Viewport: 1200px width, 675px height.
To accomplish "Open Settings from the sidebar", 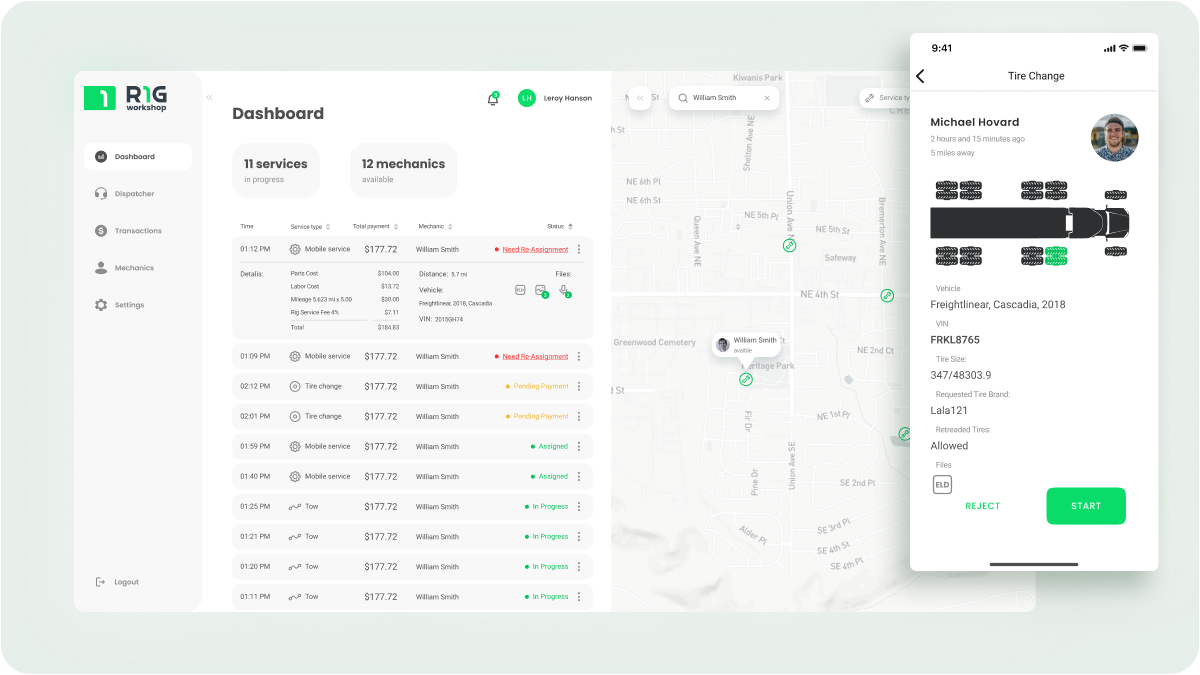I will (128, 305).
